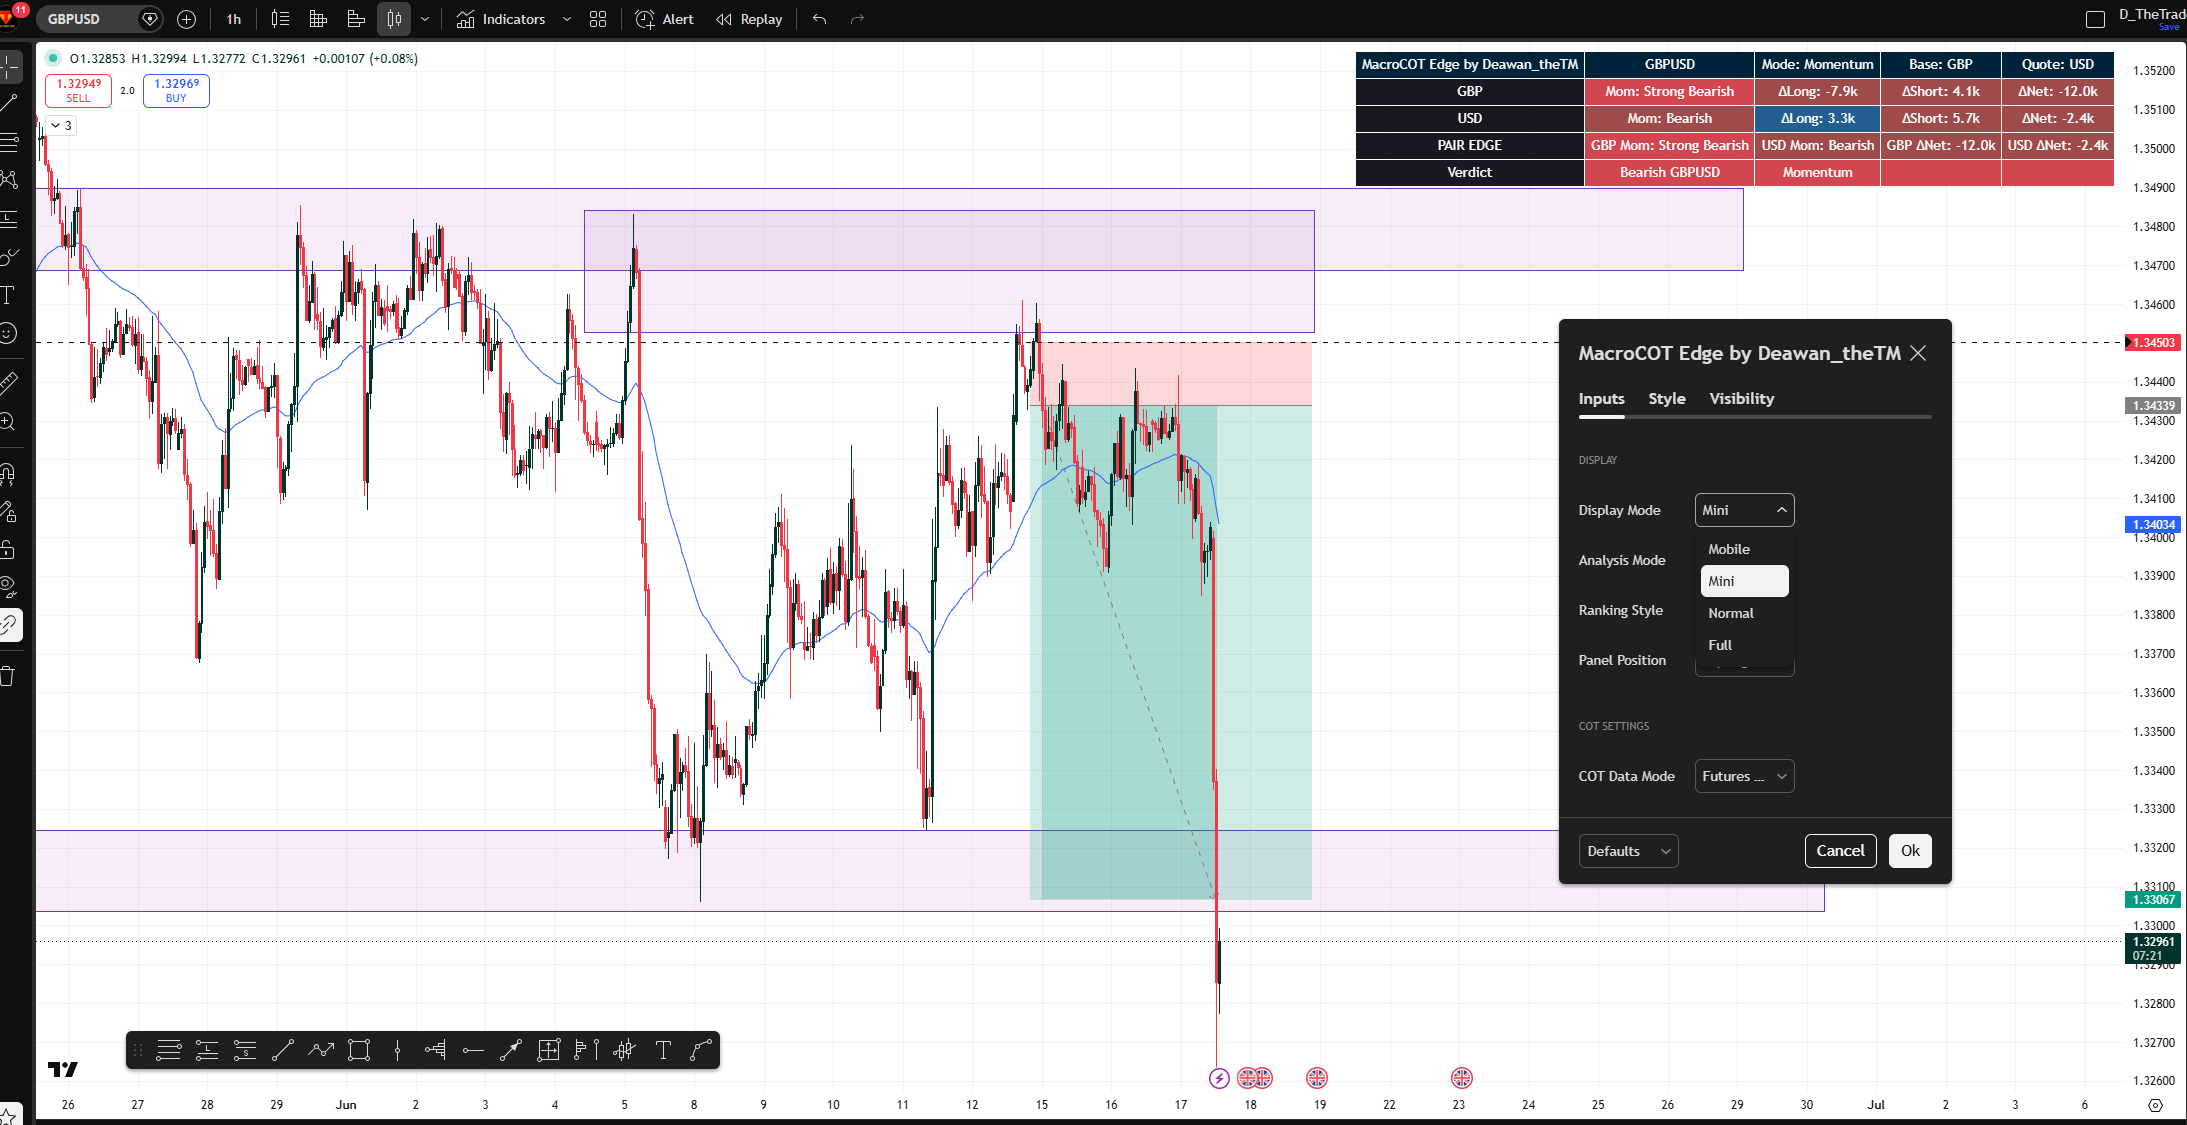
Task: Expand the chart style dropdown arrow
Action: pyautogui.click(x=425, y=19)
